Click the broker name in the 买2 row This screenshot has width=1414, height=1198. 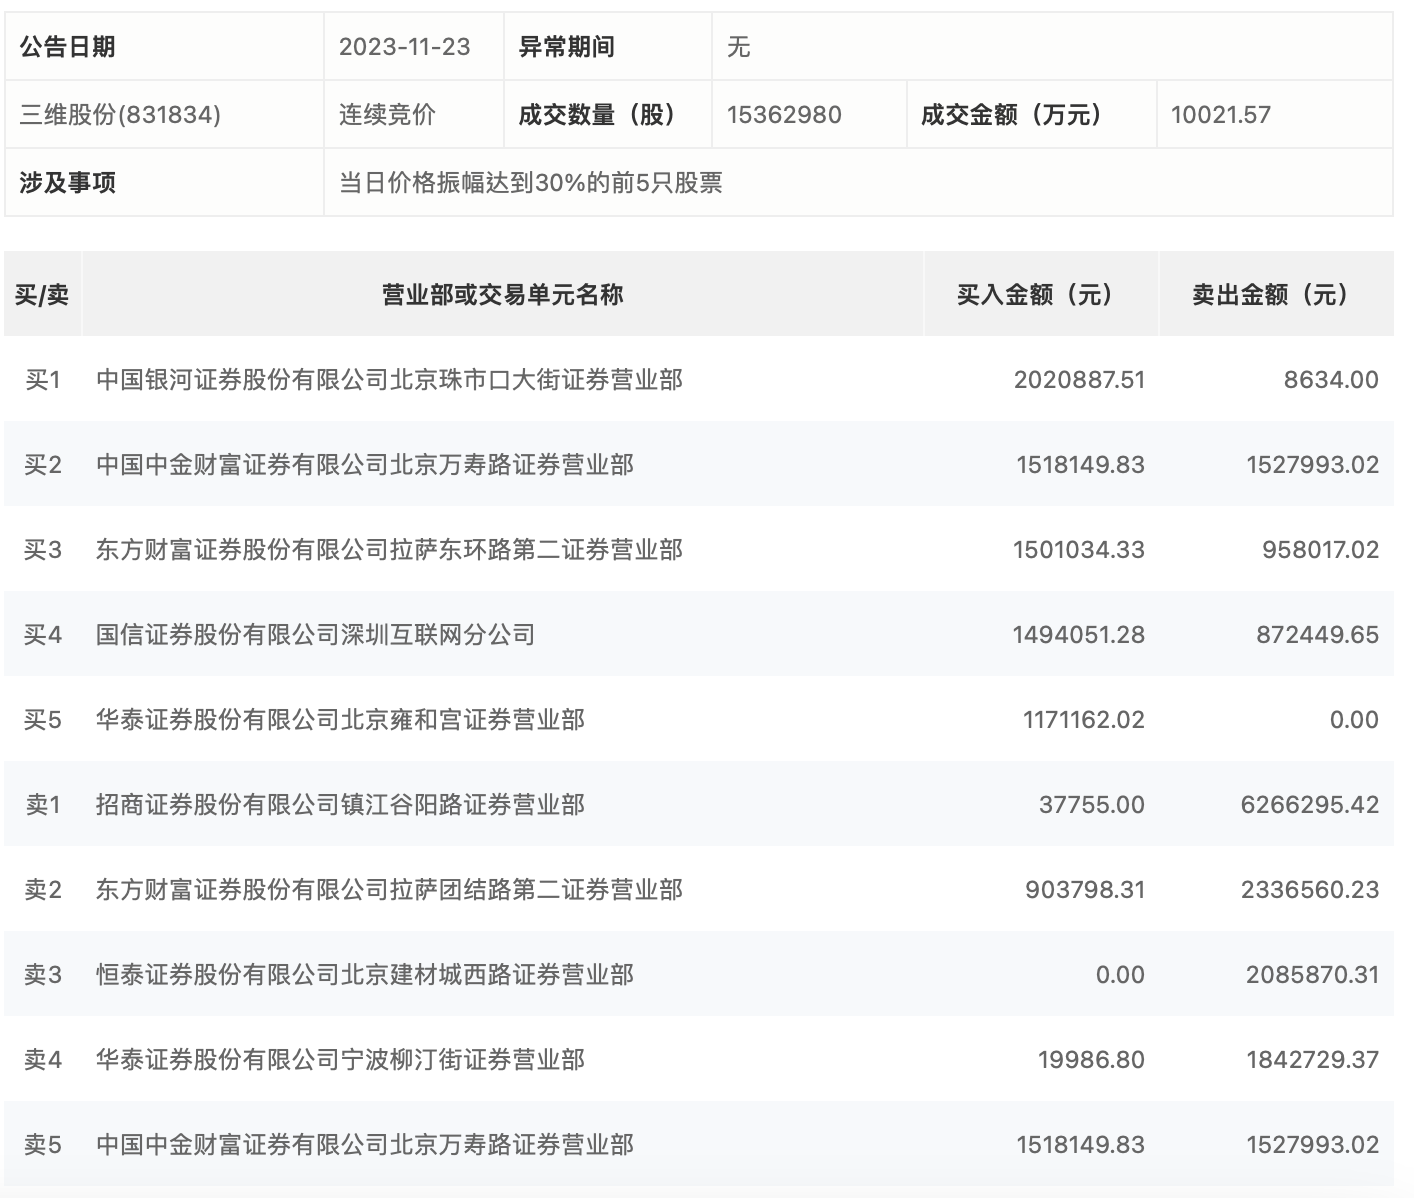[x=365, y=465]
